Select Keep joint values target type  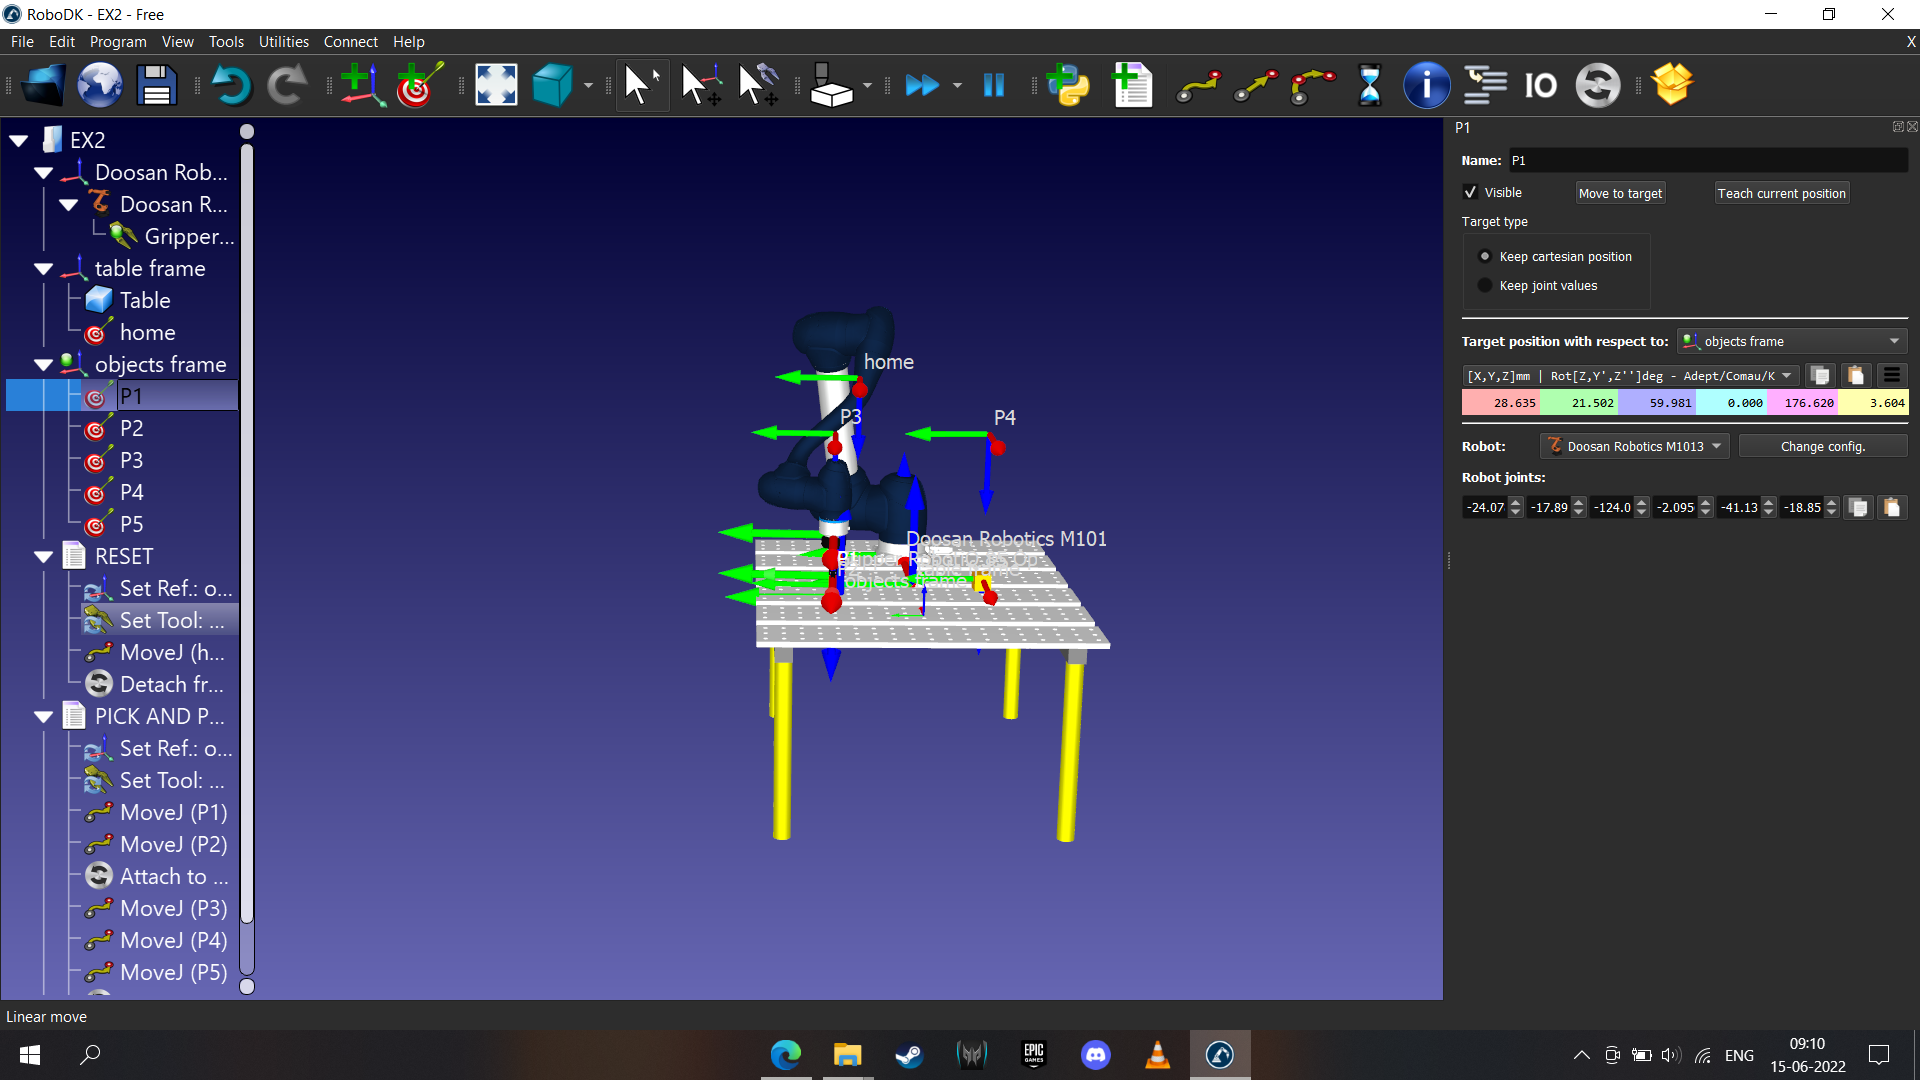point(1486,285)
